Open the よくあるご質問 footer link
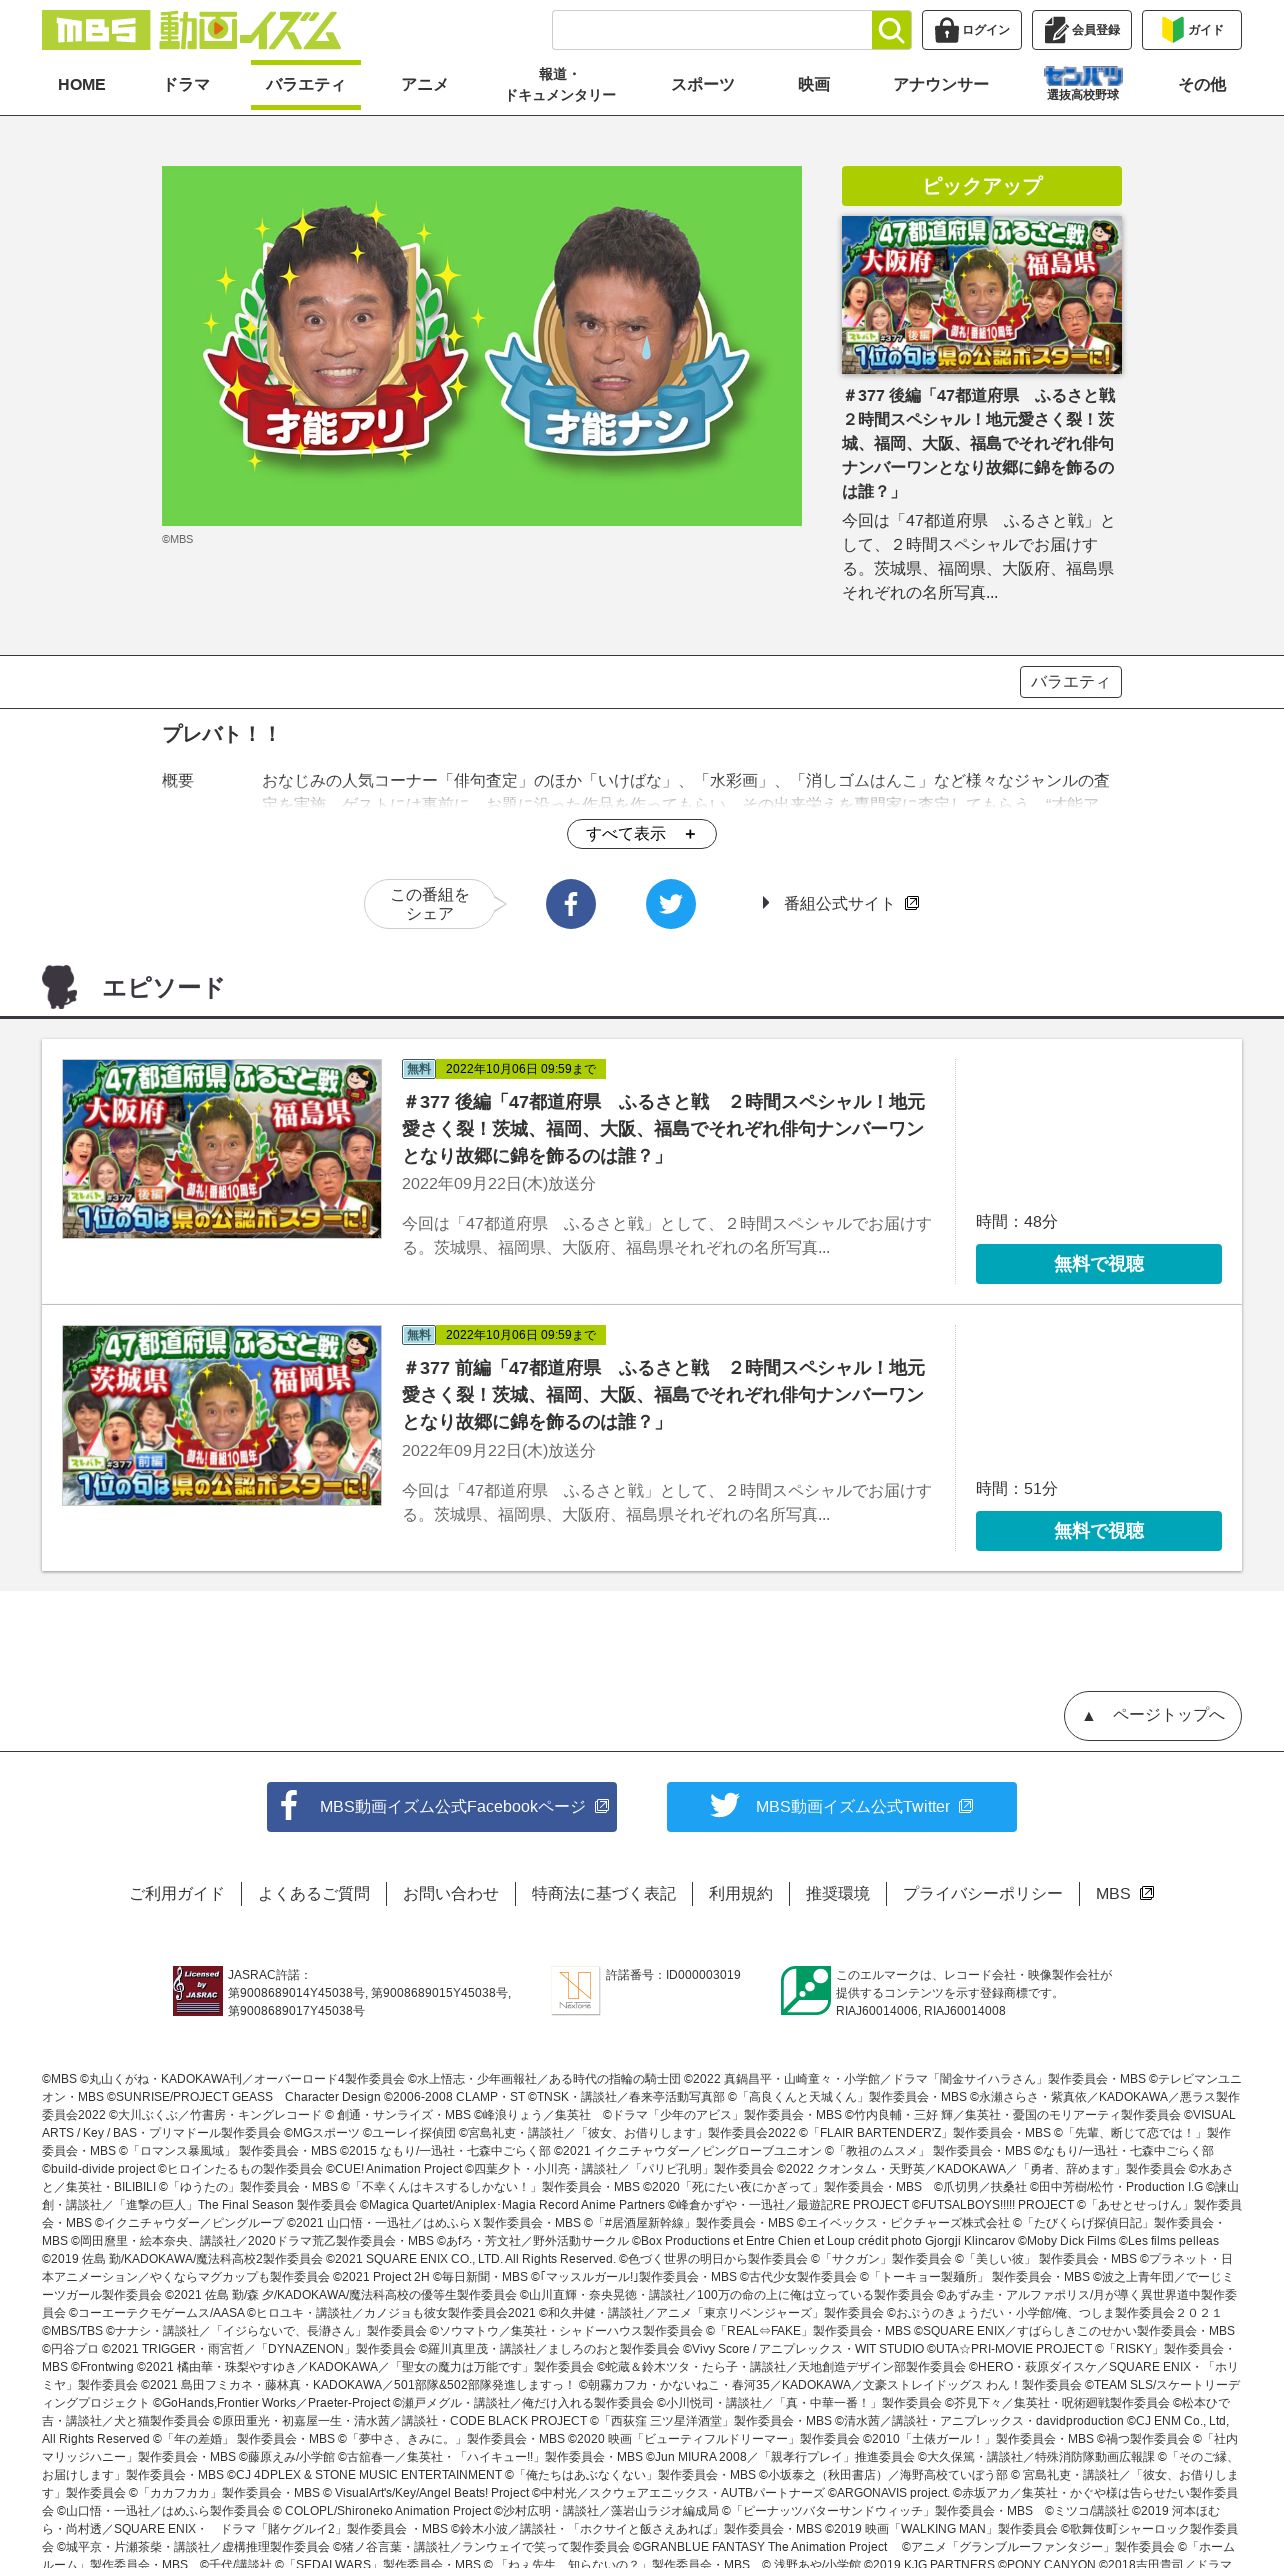The height and width of the screenshot is (2568, 1284). click(314, 1894)
